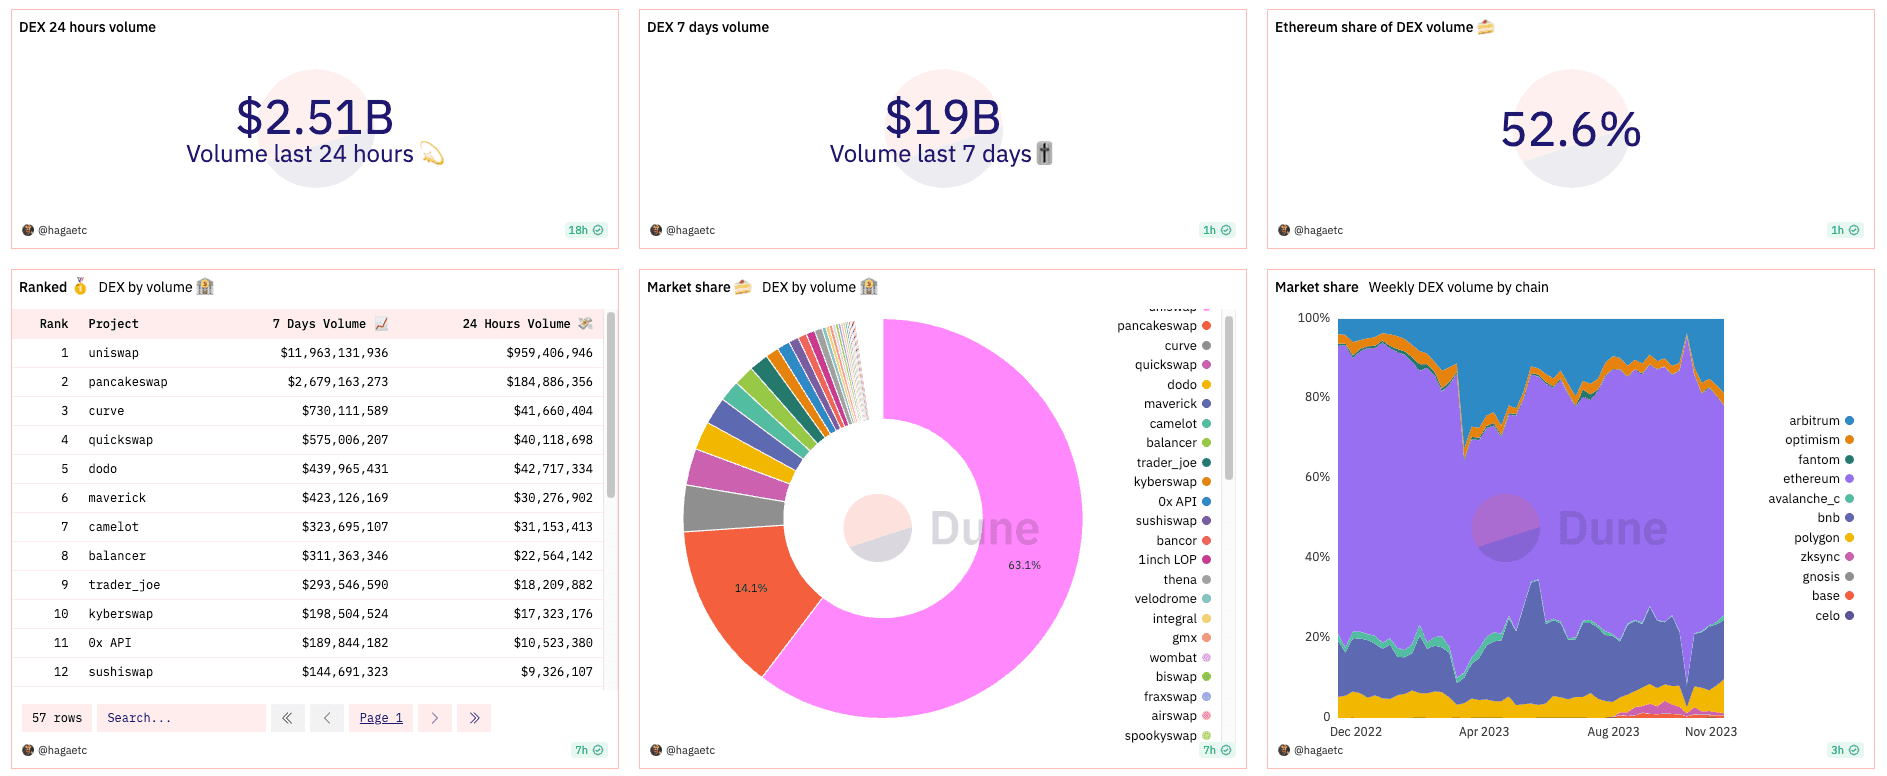Open the Page 1 selector
This screenshot has width=1887, height=776.
[381, 718]
